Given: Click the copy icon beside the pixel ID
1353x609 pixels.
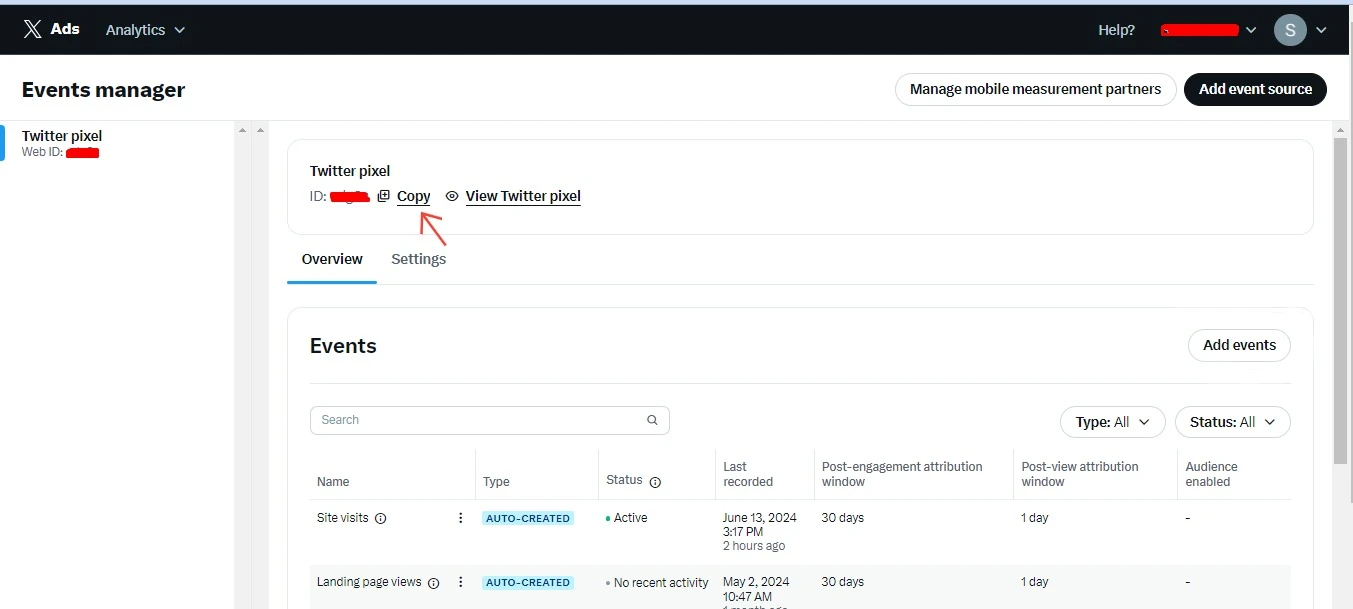Looking at the screenshot, I should [x=383, y=196].
